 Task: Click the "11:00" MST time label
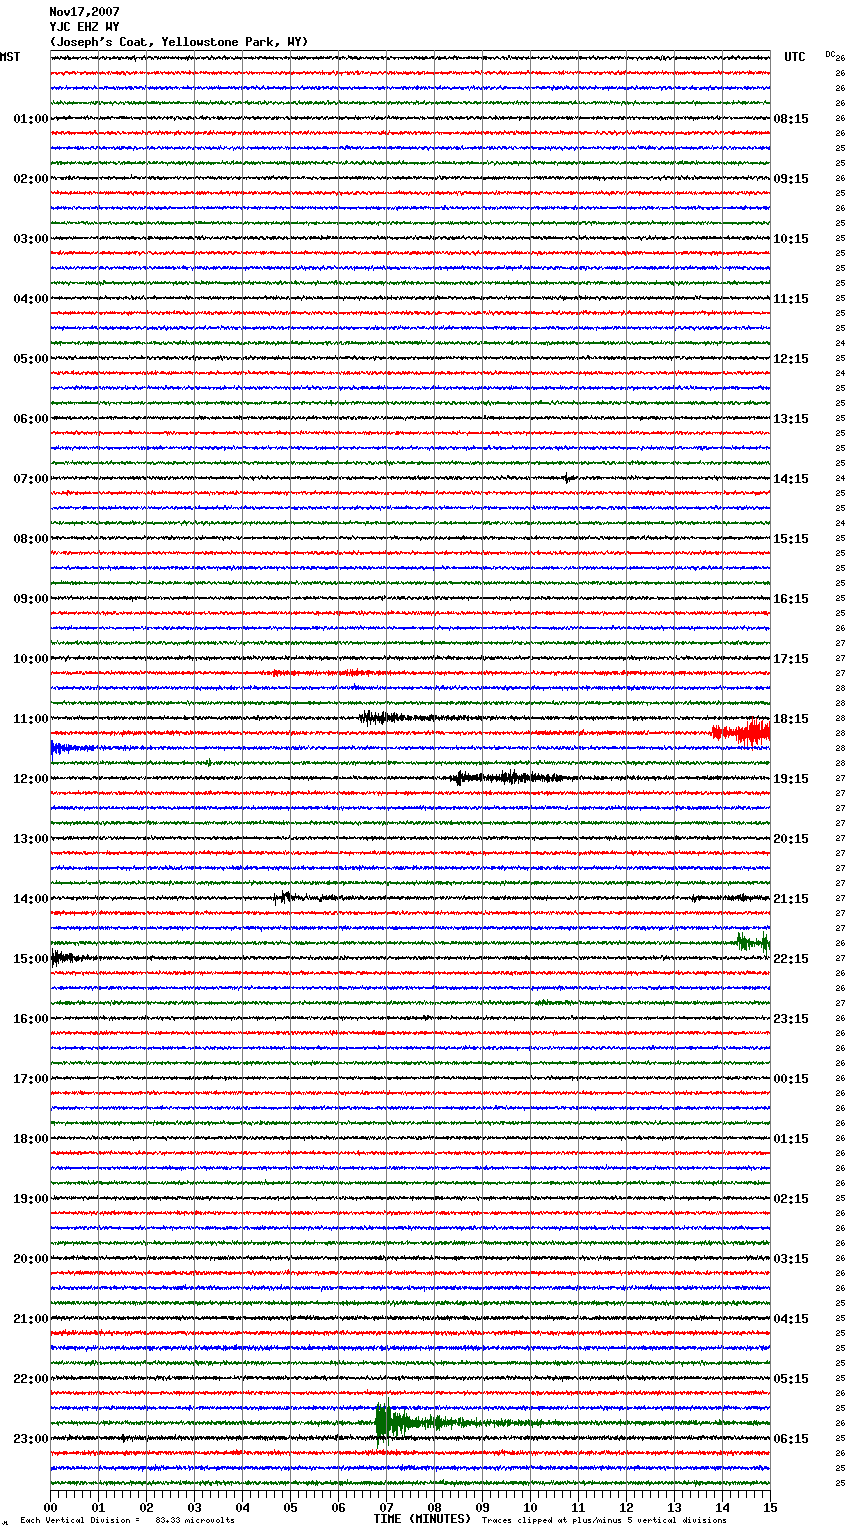(30, 719)
